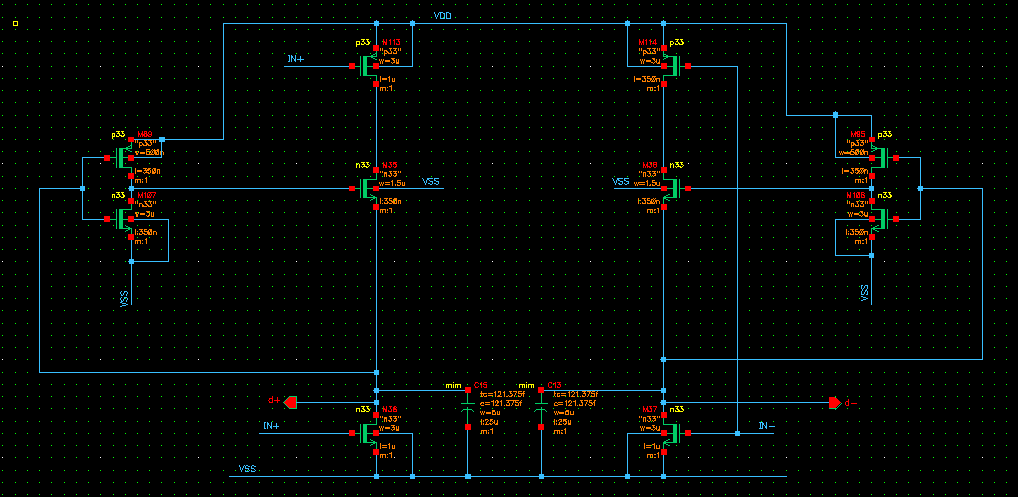Click the M113 instance name label

point(391,43)
